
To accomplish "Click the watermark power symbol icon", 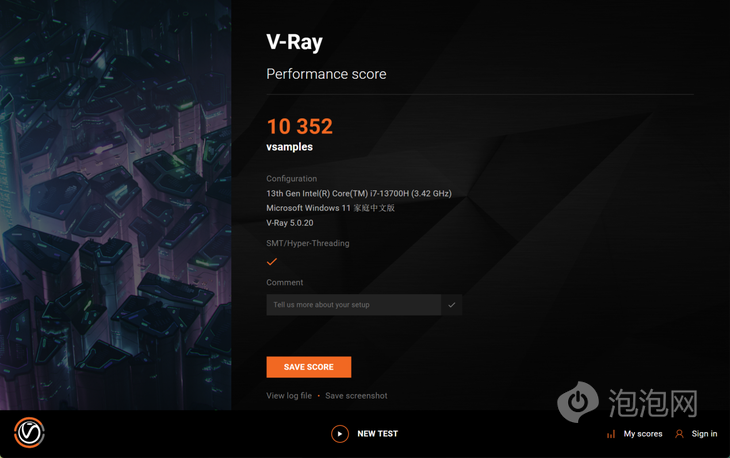I will coord(578,402).
